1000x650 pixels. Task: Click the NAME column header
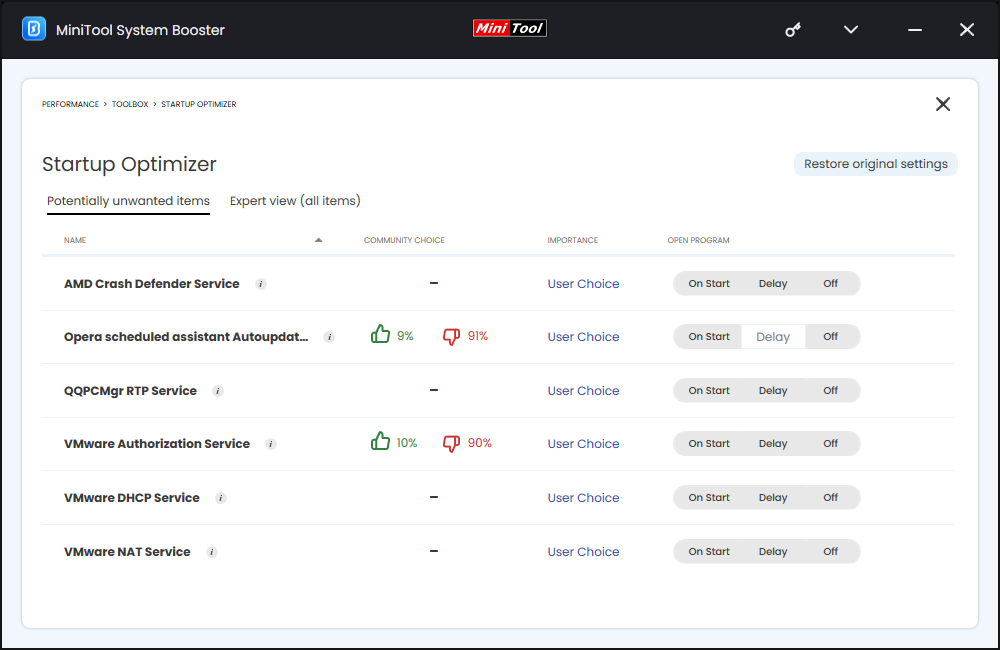tap(75, 240)
